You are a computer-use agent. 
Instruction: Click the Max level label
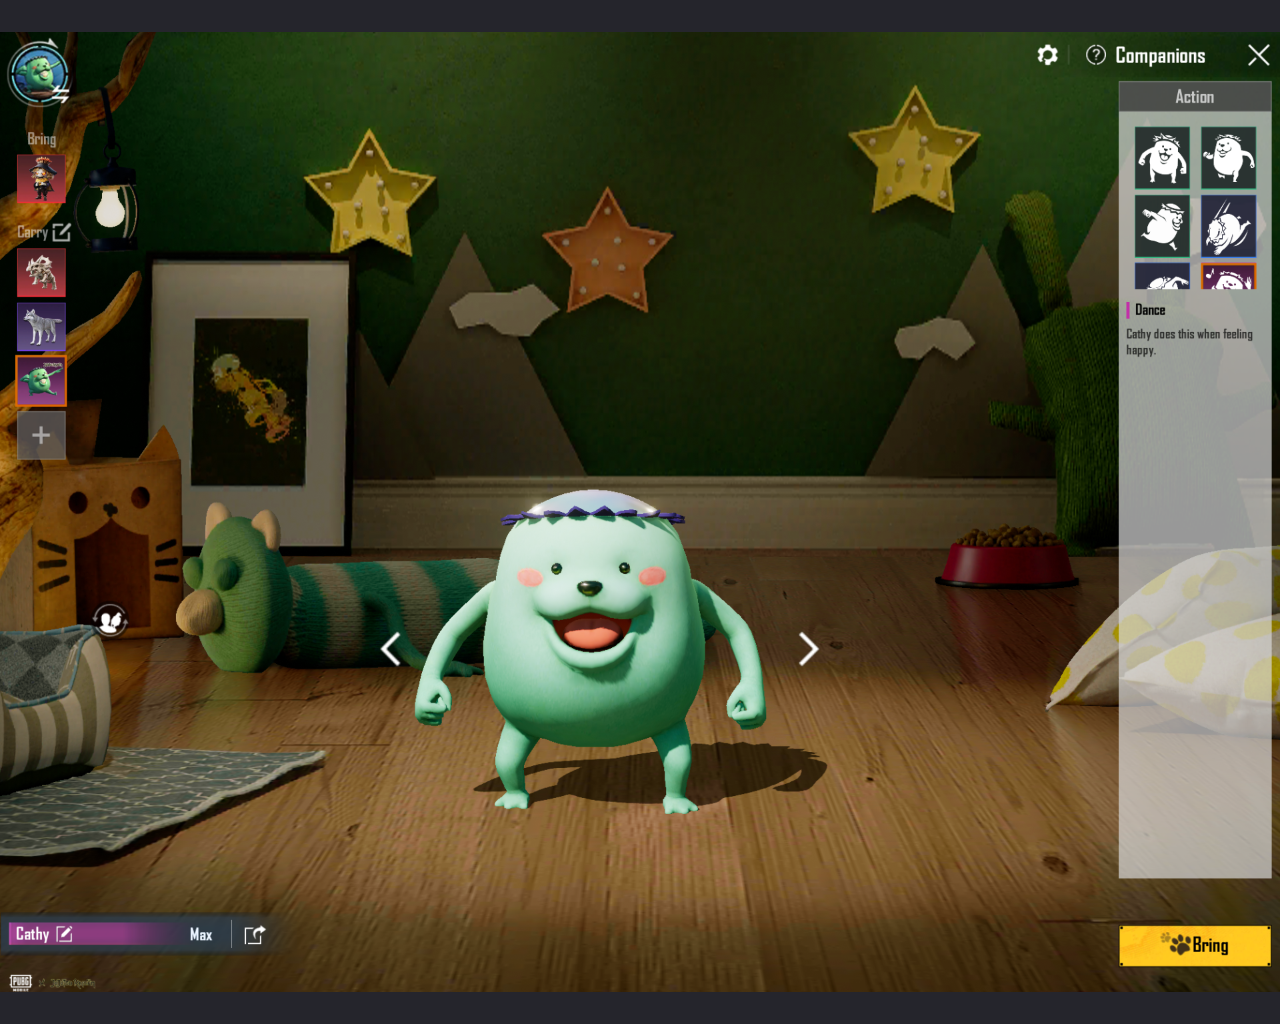(201, 935)
